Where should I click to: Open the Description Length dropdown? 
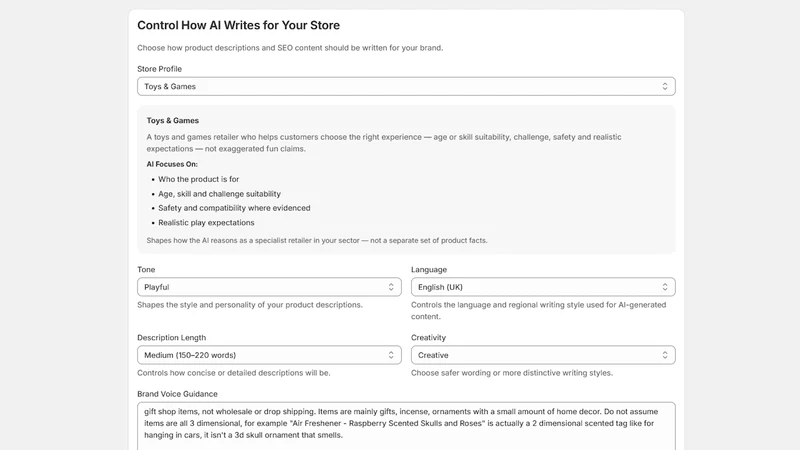(x=269, y=355)
